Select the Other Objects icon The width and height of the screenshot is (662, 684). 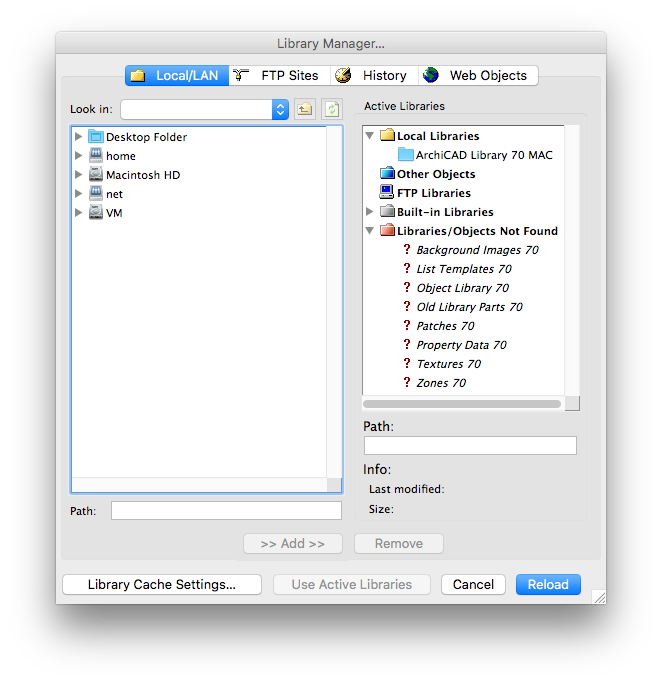(x=387, y=173)
